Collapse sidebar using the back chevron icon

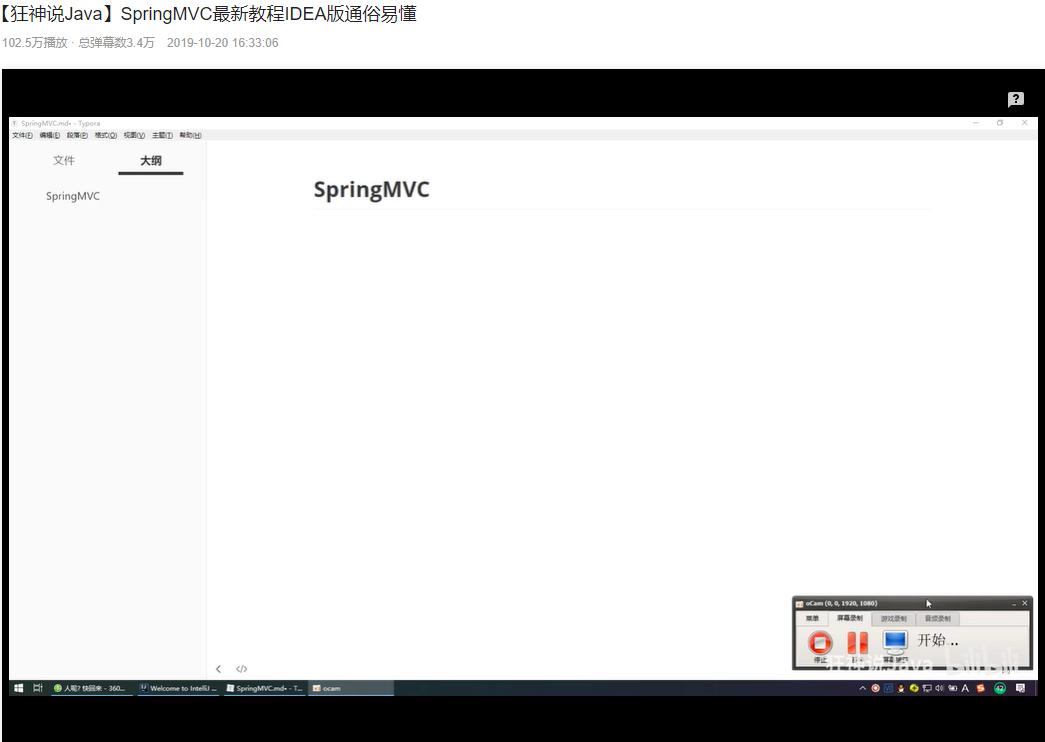pos(219,669)
